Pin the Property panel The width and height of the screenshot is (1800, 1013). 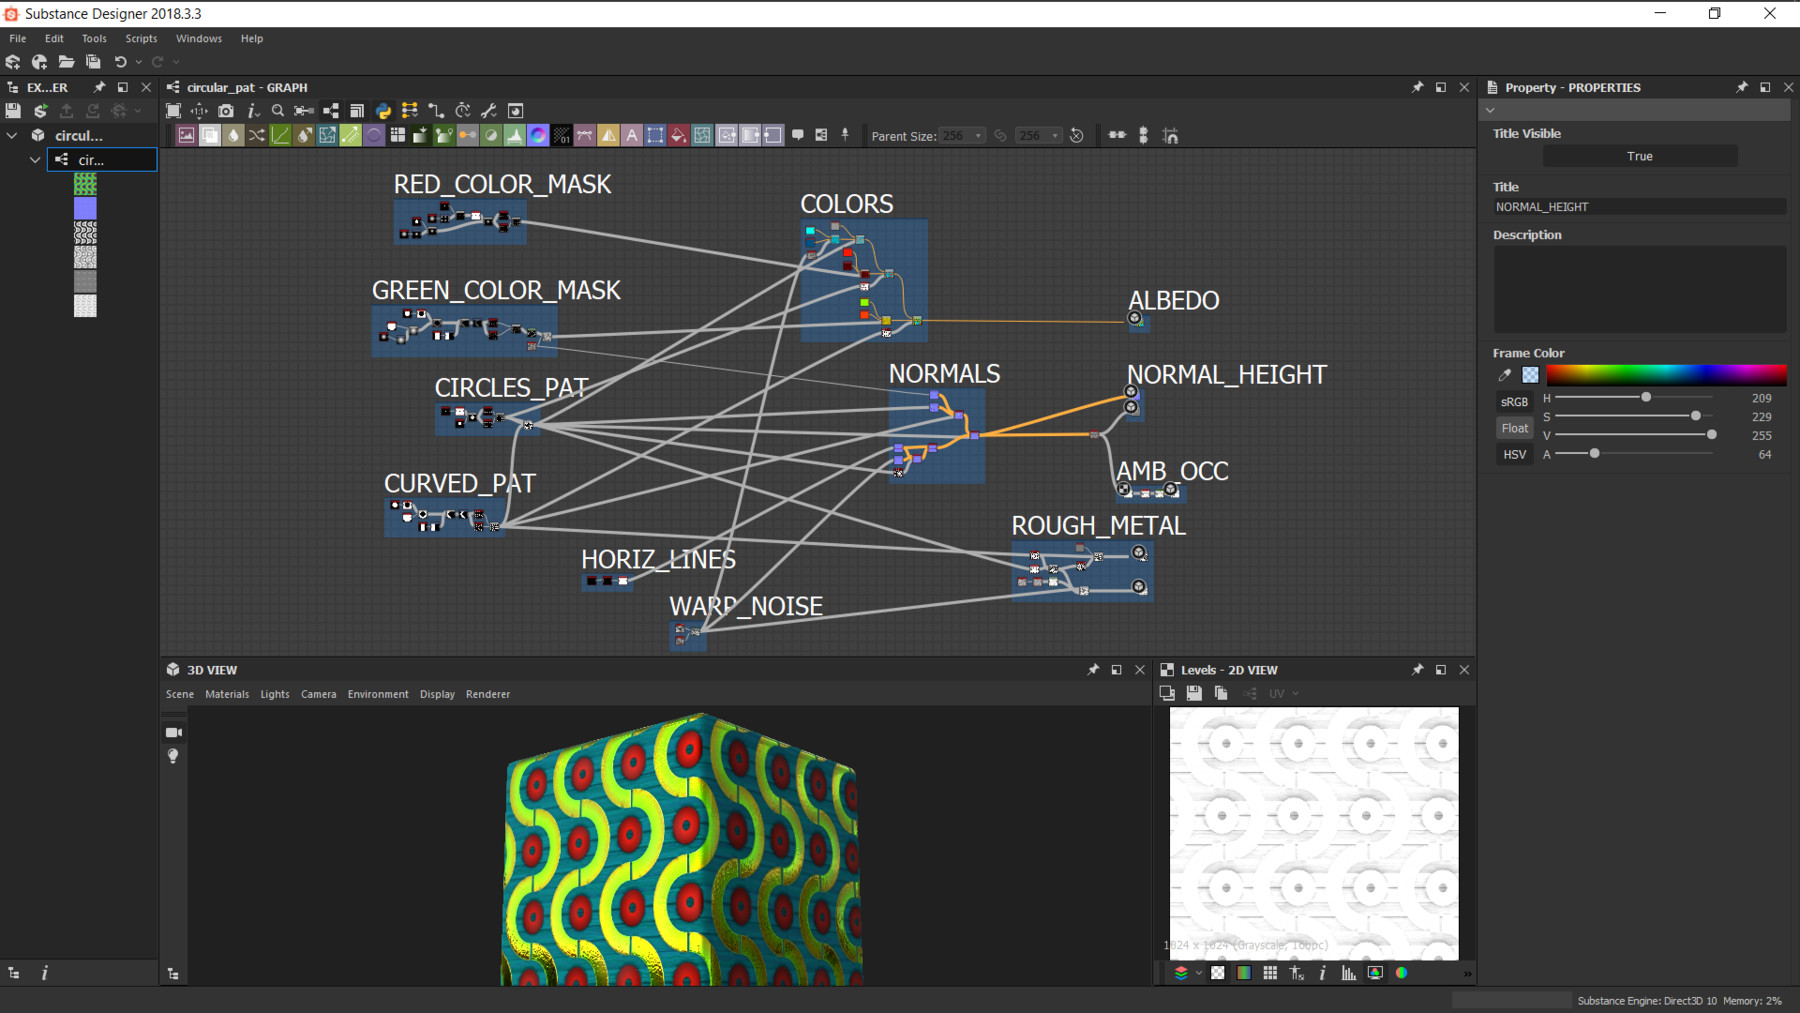click(x=1741, y=87)
